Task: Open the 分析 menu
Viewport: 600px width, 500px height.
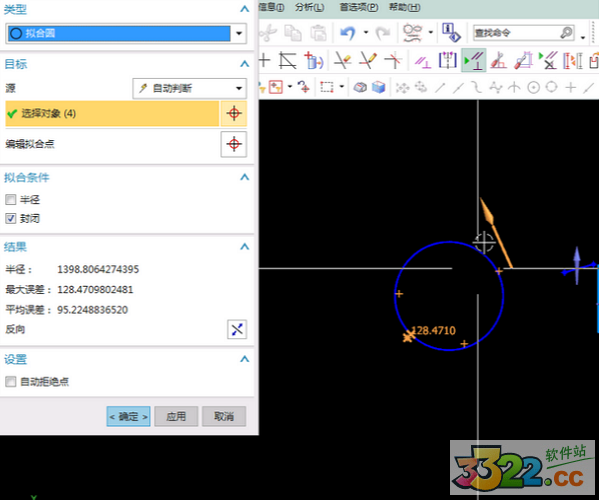Action: (x=309, y=7)
